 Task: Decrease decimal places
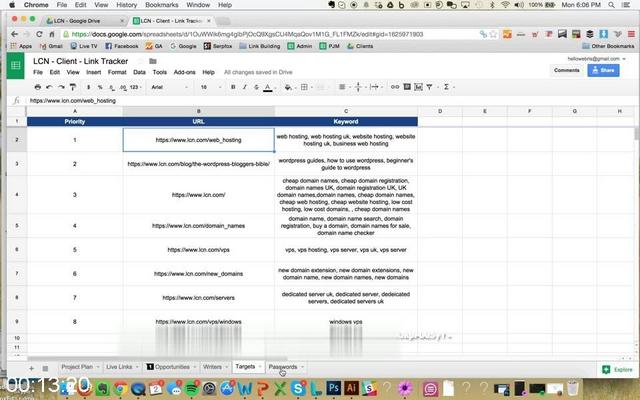(112, 87)
